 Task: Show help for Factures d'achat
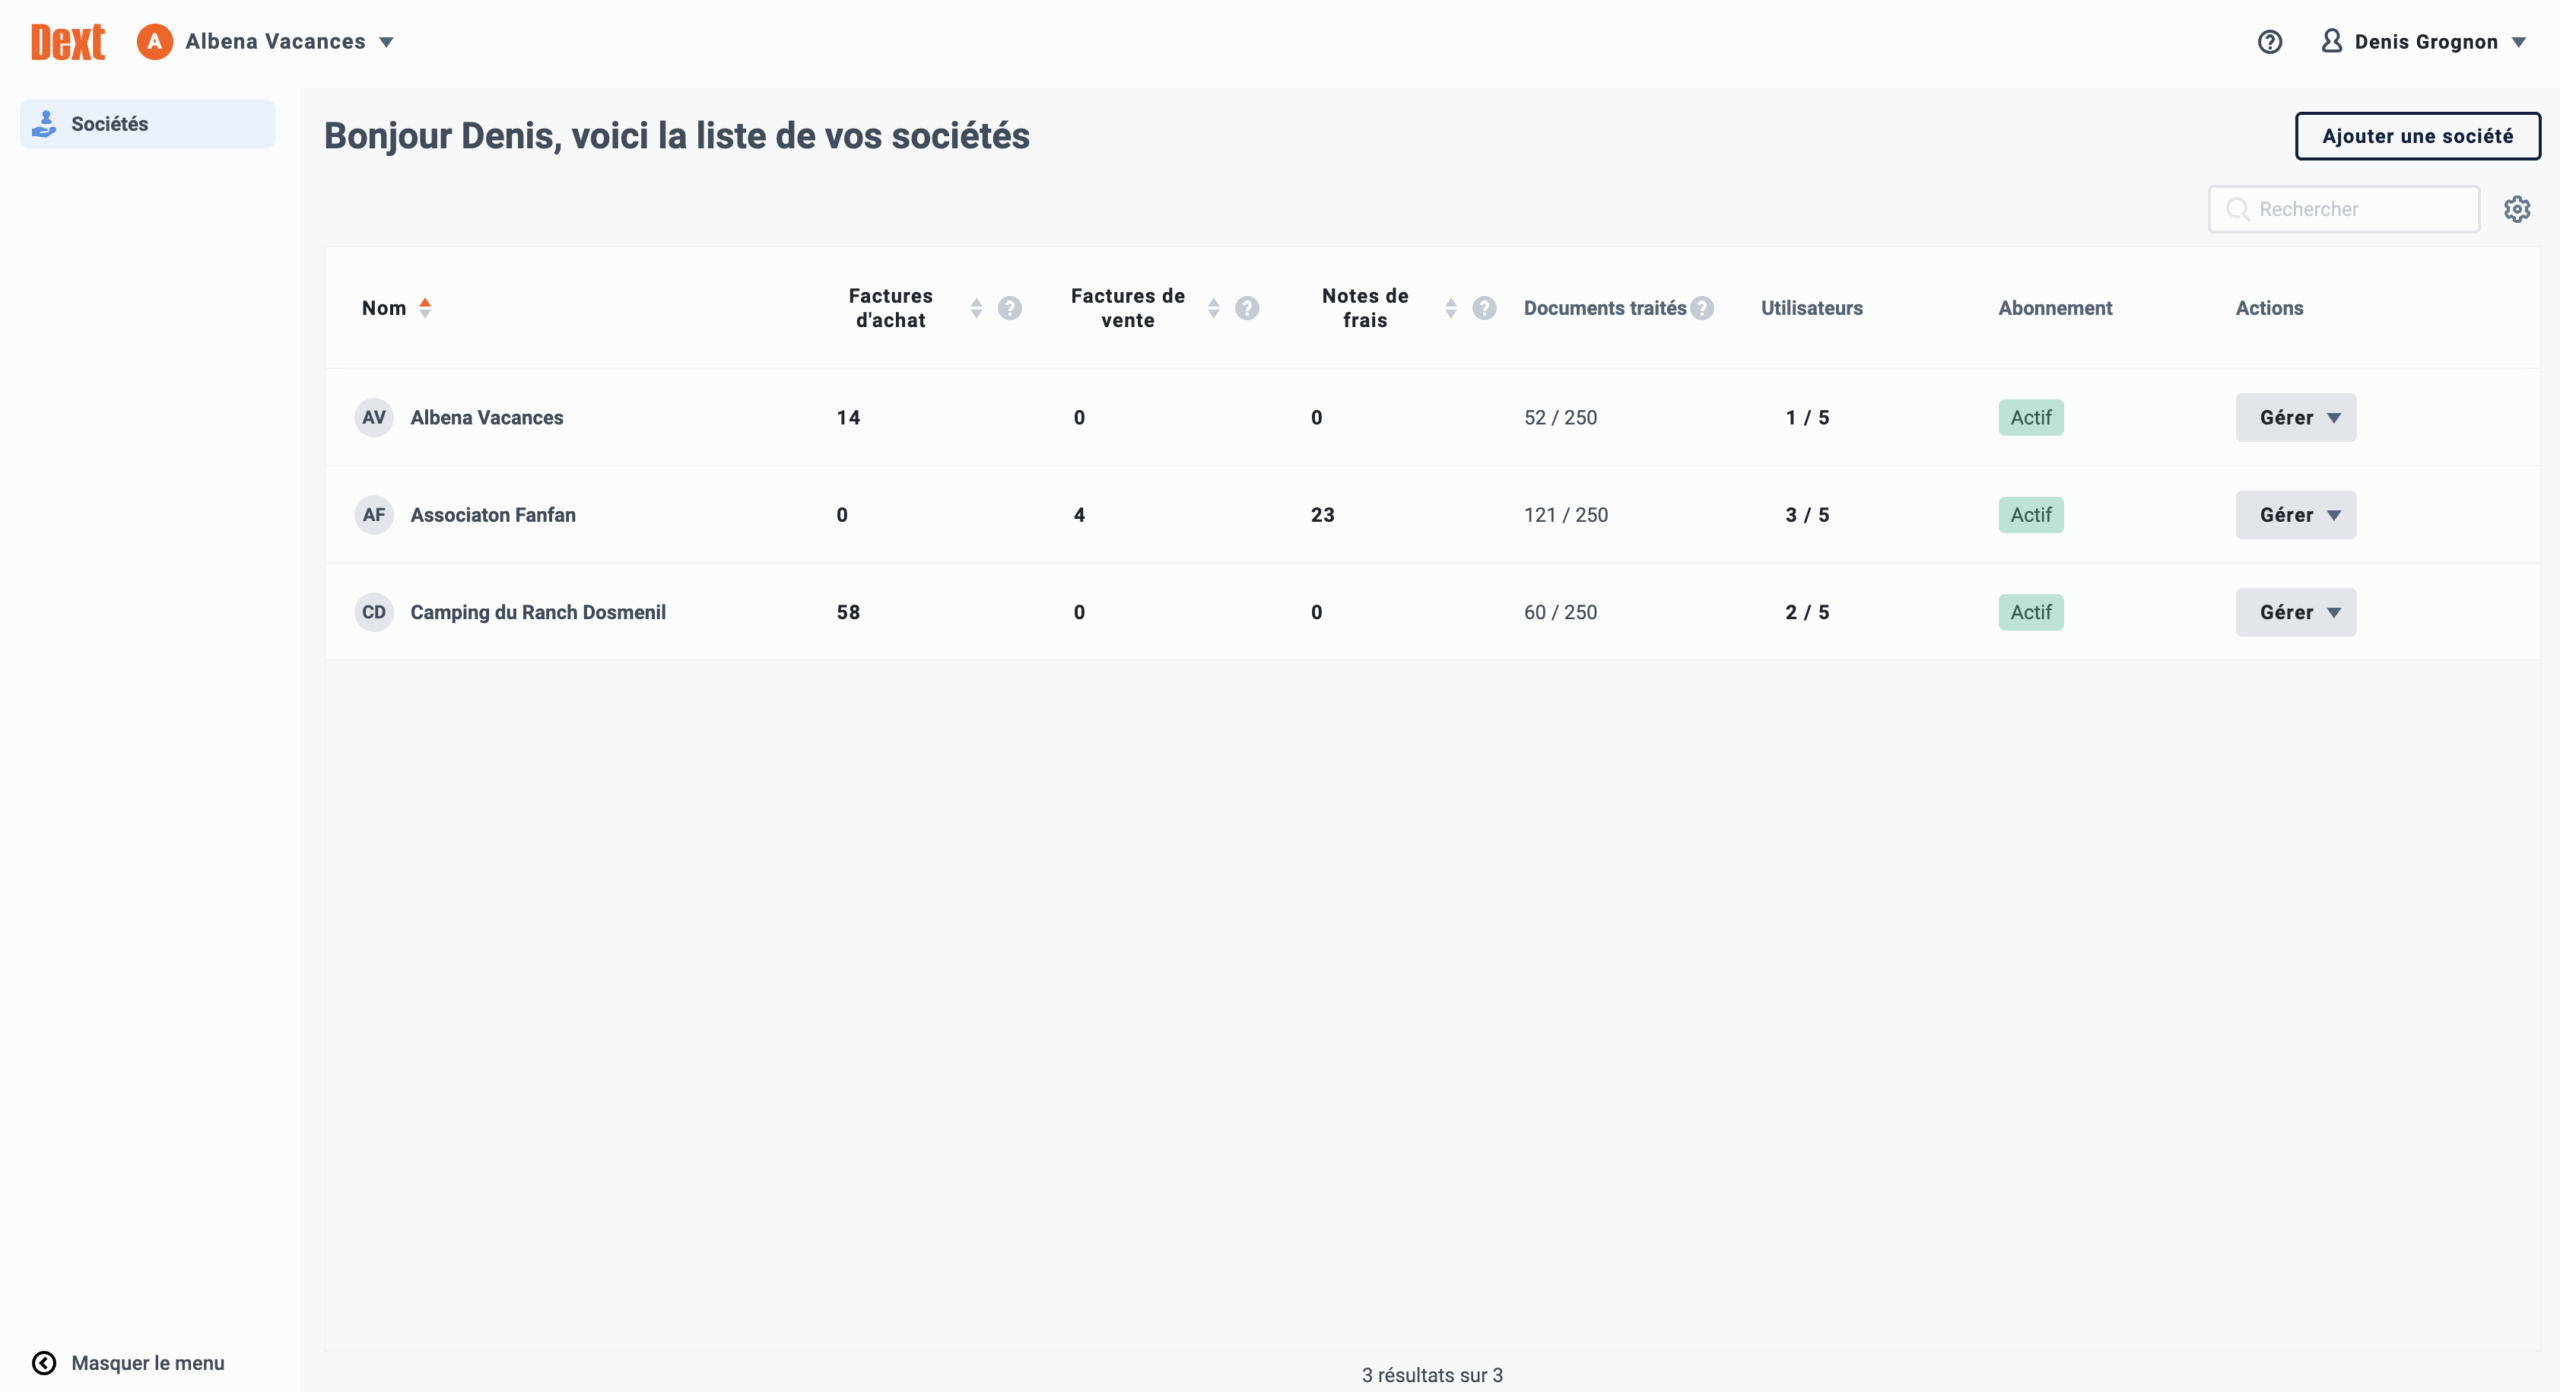pos(1010,308)
